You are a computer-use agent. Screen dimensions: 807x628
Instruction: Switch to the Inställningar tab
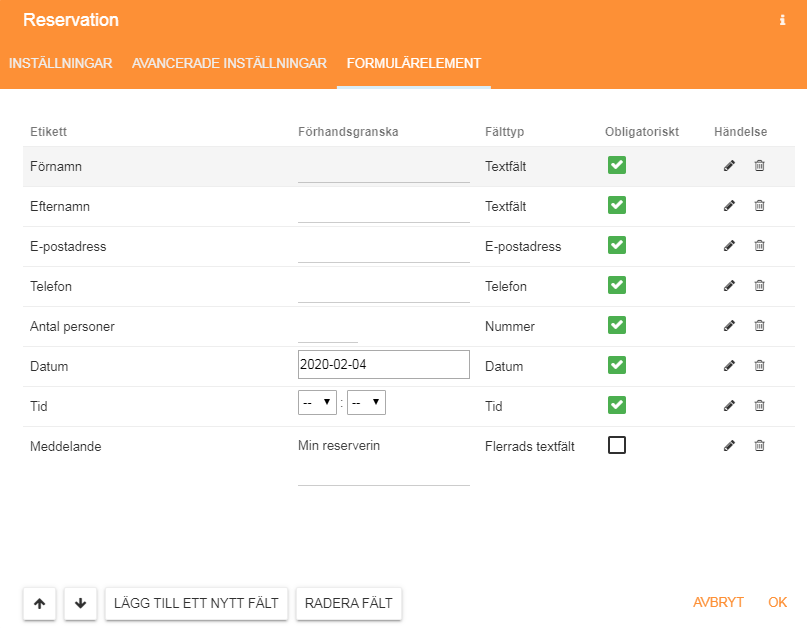coord(61,63)
